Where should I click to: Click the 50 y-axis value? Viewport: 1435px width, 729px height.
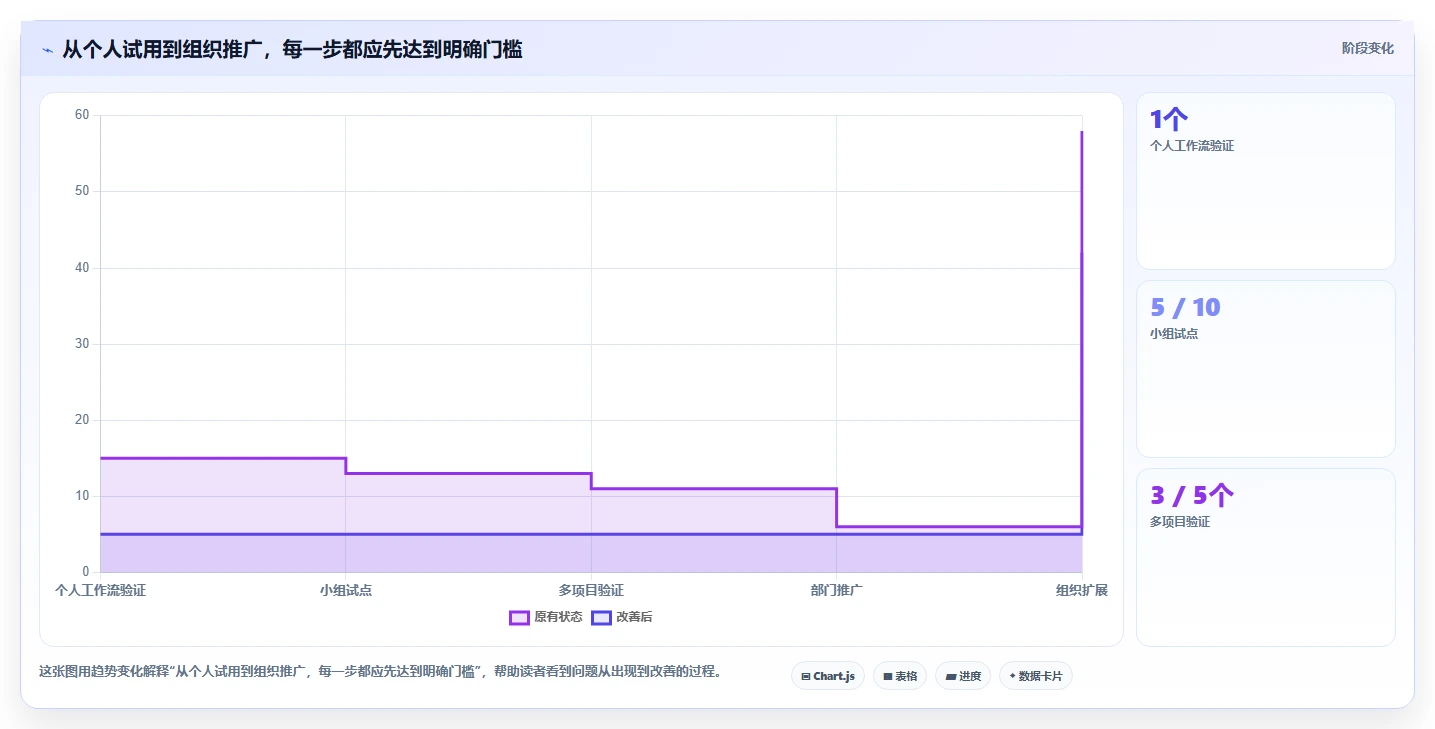(82, 191)
